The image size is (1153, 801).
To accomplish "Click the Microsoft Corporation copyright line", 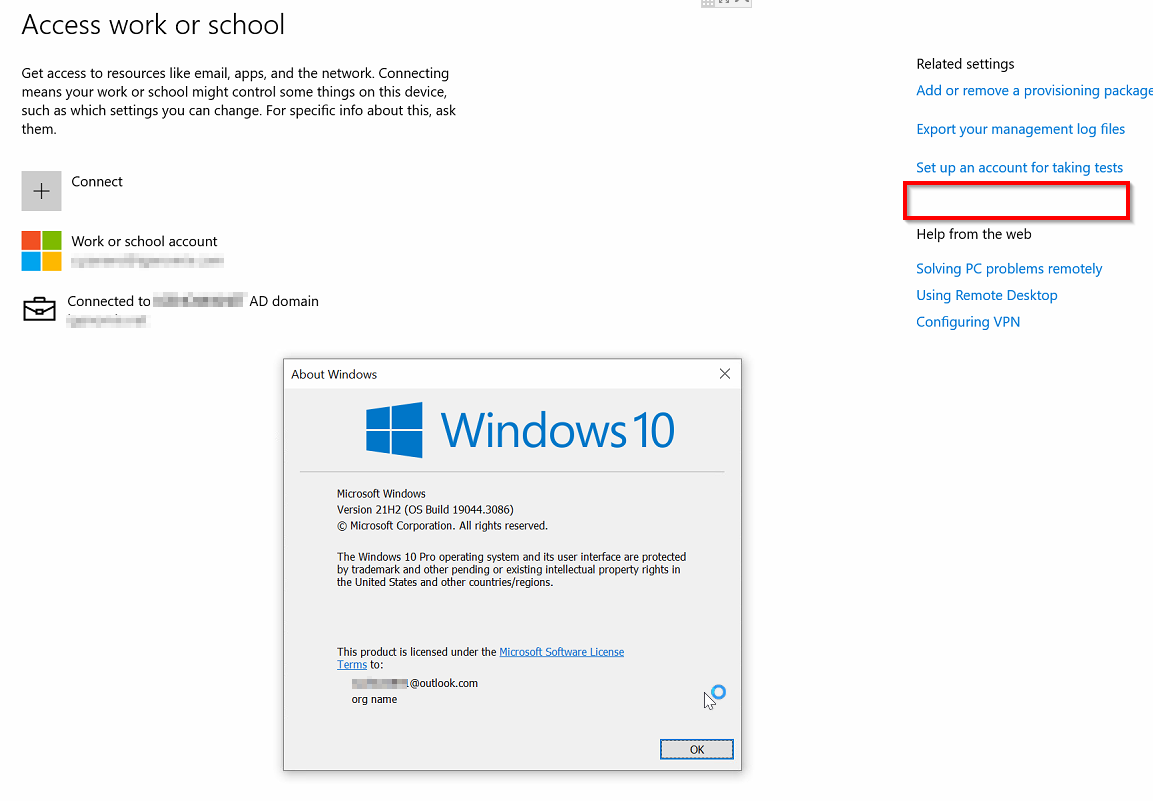I will [x=442, y=526].
